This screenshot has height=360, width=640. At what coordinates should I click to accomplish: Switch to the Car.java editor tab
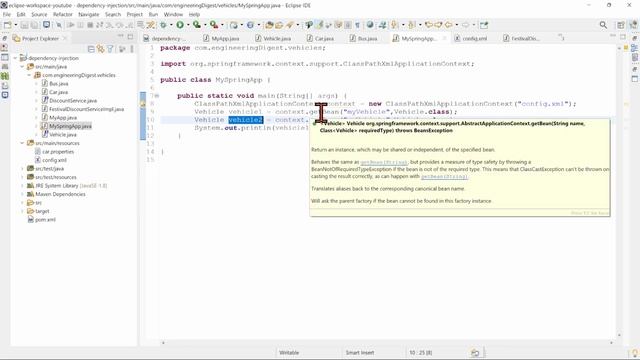[x=320, y=38]
